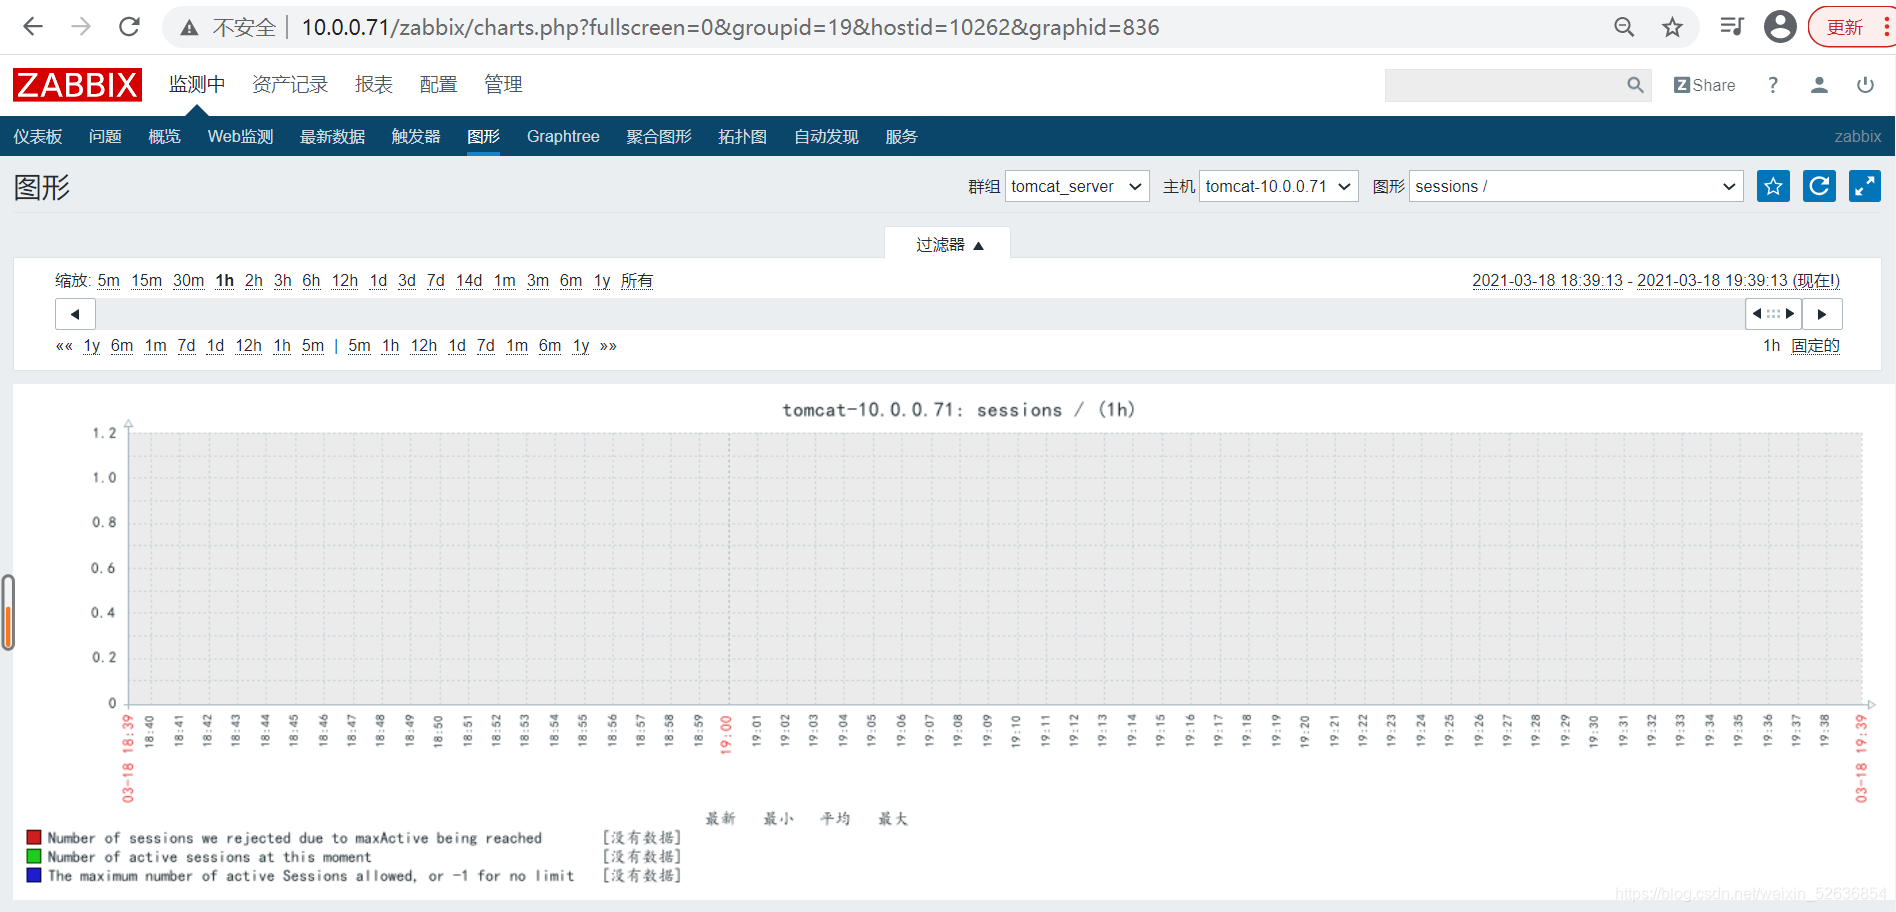Add graph to favourites with the star button
The height and width of the screenshot is (912, 1896).
pos(1773,186)
